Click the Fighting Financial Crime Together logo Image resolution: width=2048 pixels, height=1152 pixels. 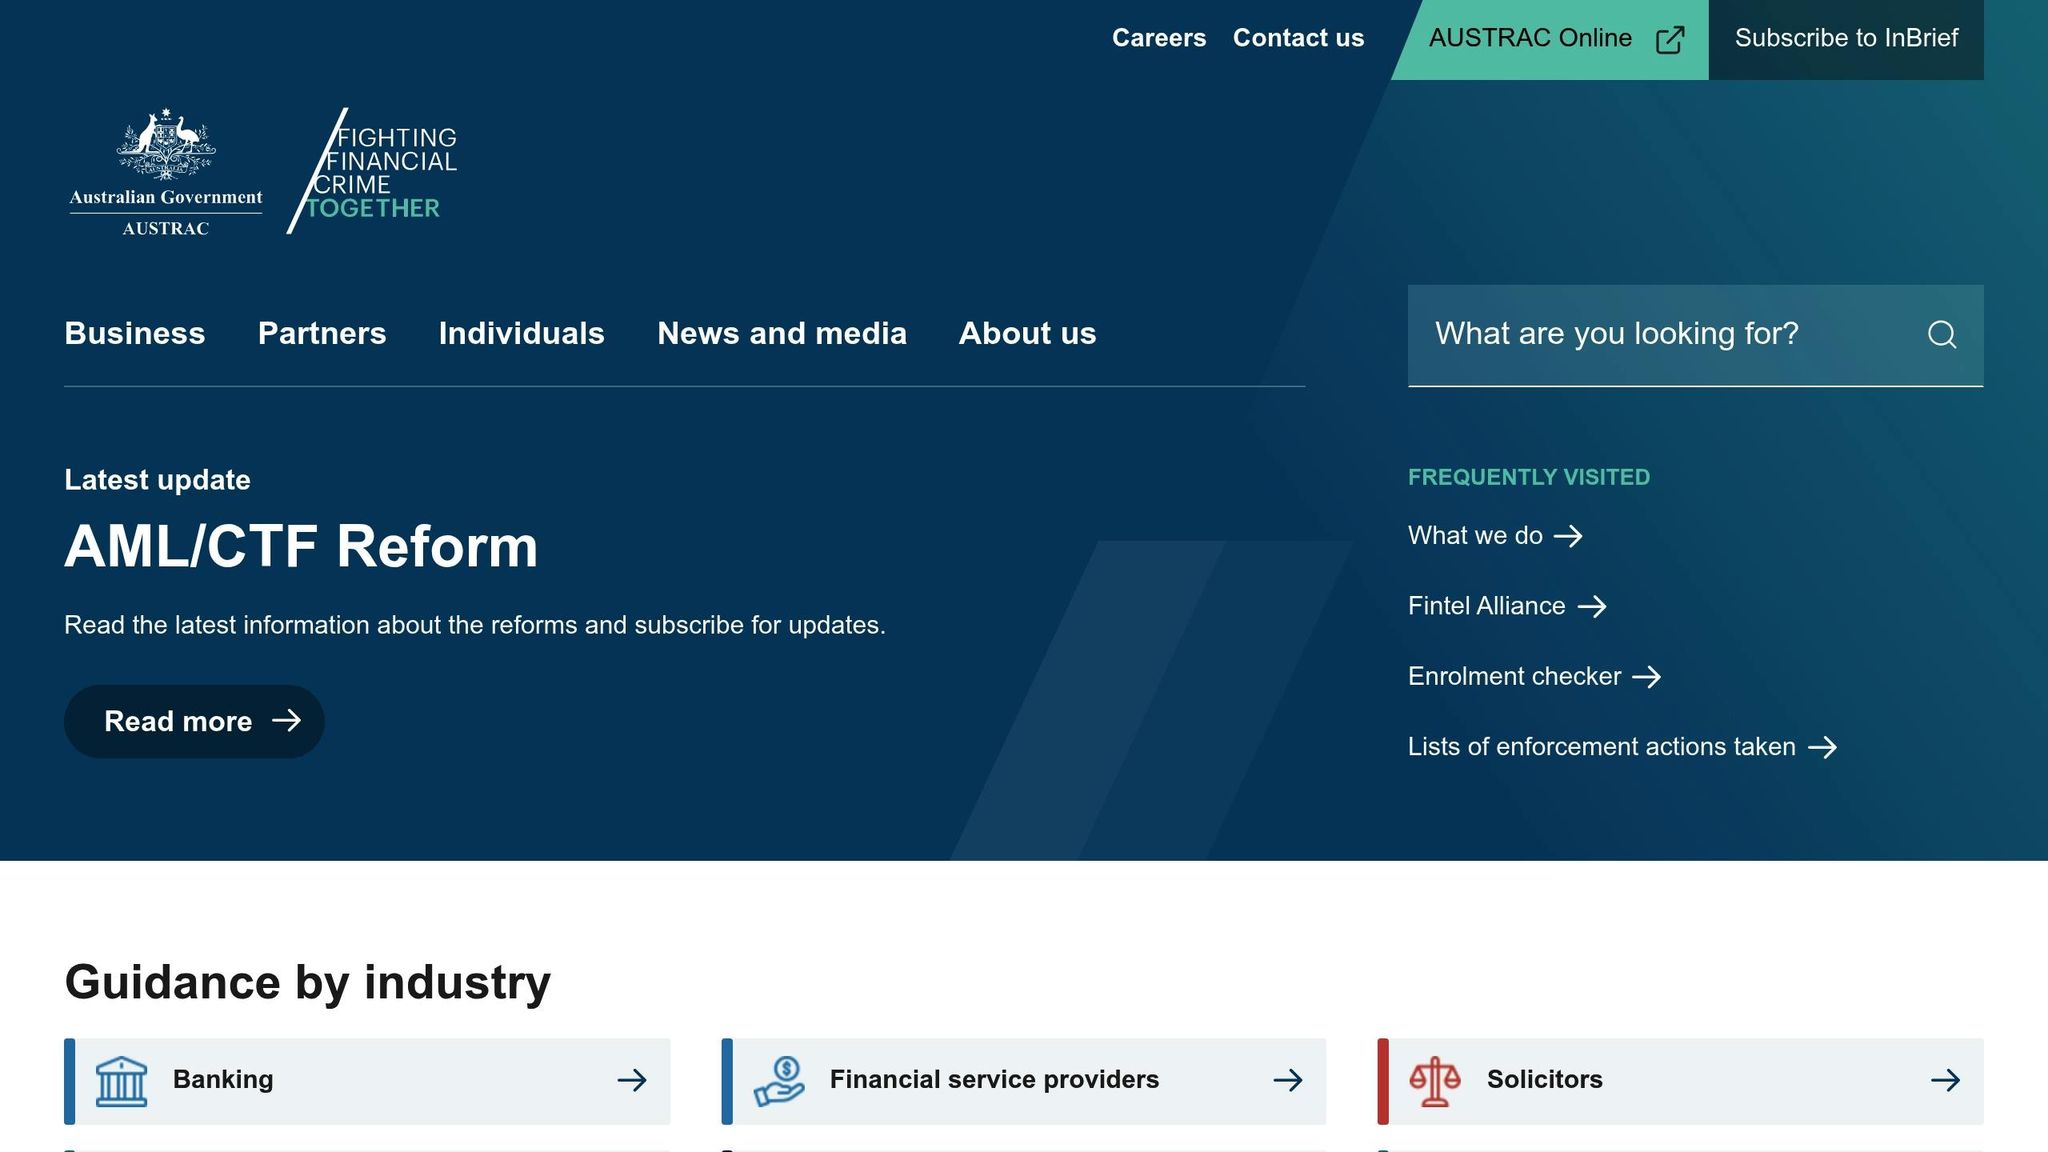click(372, 171)
